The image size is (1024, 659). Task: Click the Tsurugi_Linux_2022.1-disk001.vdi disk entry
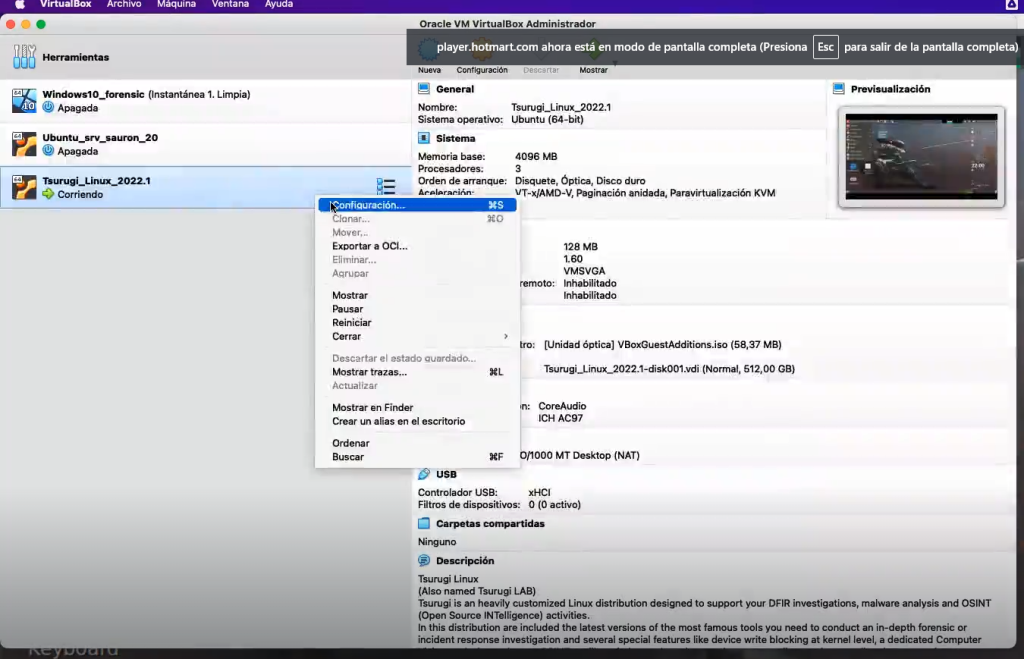669,369
